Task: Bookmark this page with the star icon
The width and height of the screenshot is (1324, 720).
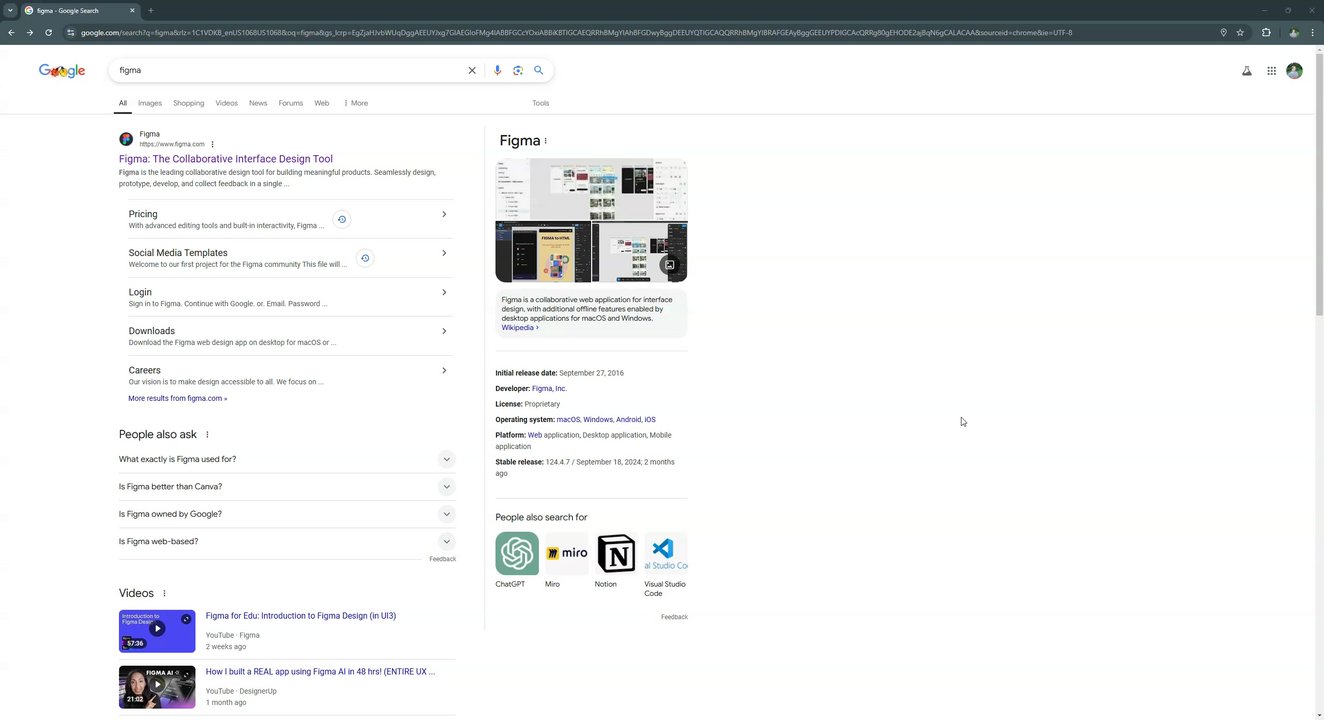Action: pyautogui.click(x=1240, y=32)
